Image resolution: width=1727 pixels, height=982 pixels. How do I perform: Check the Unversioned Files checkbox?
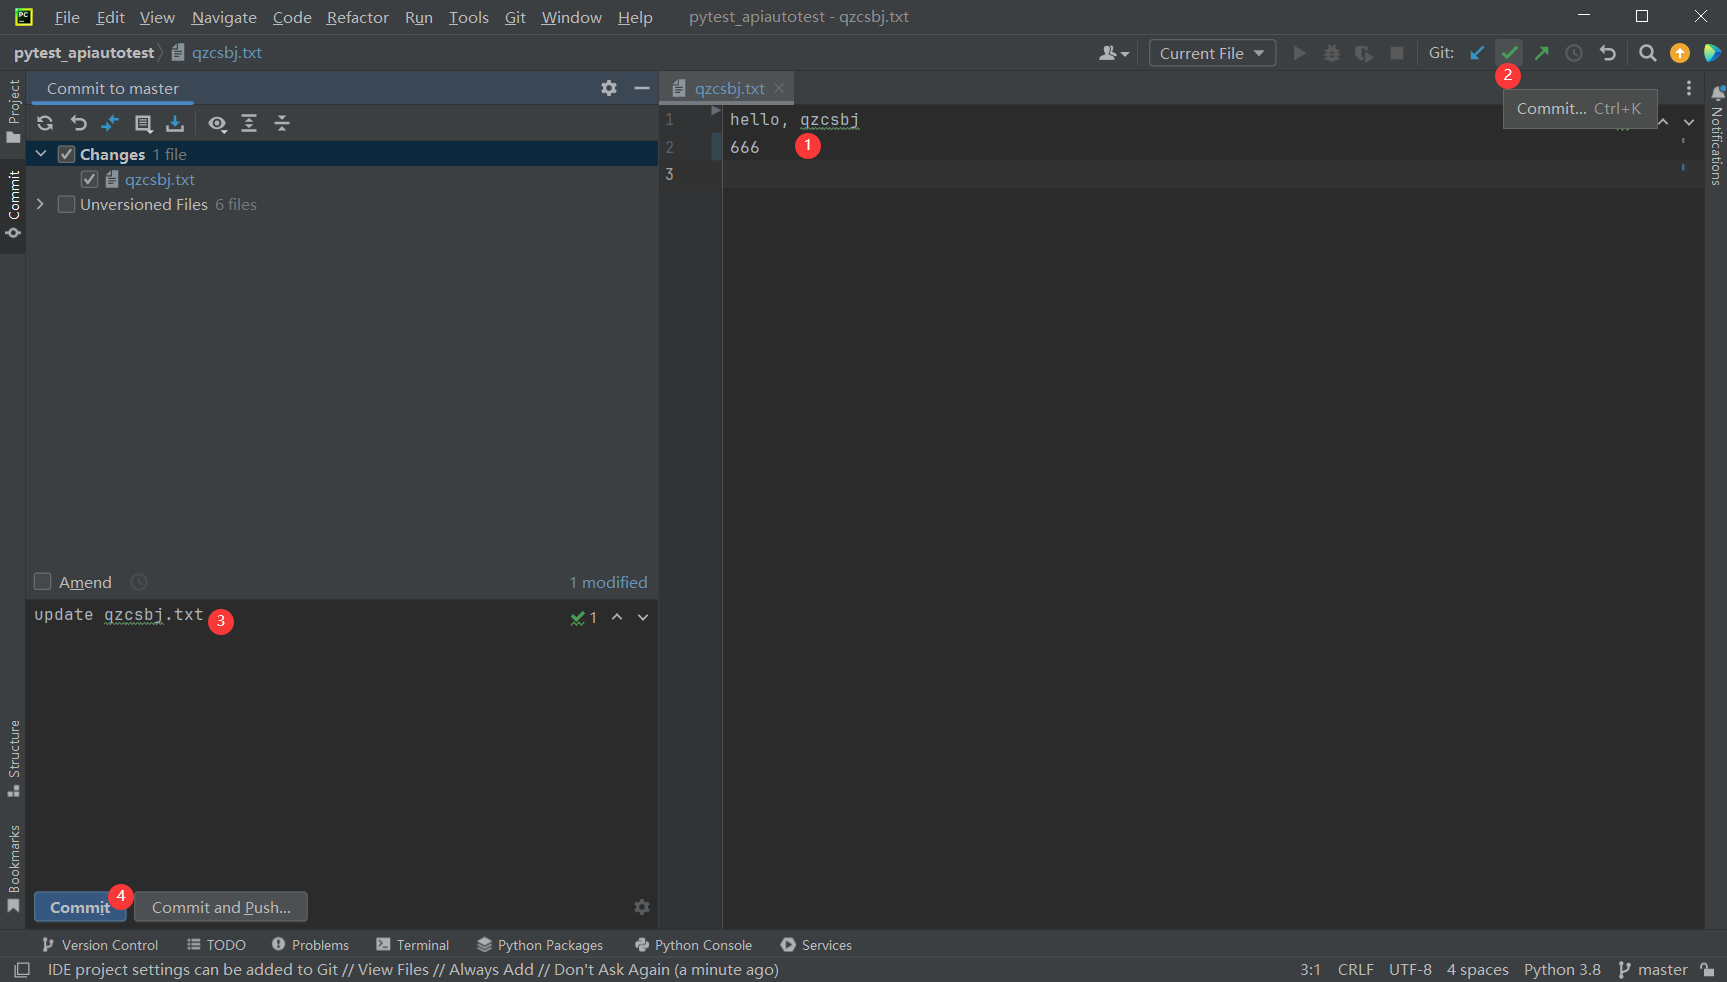click(x=66, y=204)
